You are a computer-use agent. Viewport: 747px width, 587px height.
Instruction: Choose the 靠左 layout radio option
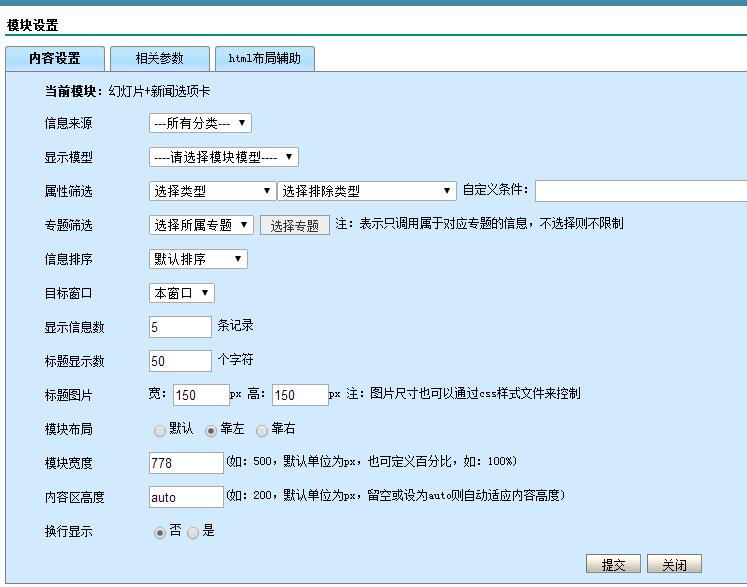[x=211, y=431]
